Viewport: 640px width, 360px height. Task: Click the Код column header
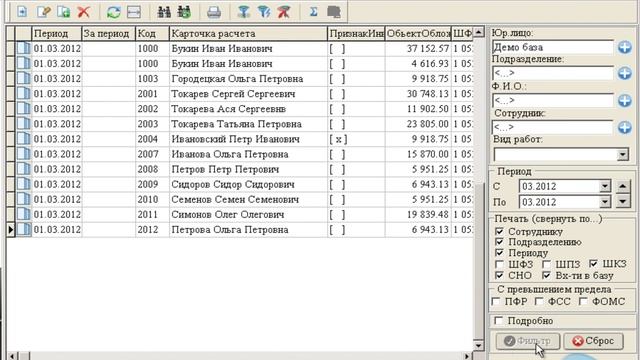click(x=152, y=33)
